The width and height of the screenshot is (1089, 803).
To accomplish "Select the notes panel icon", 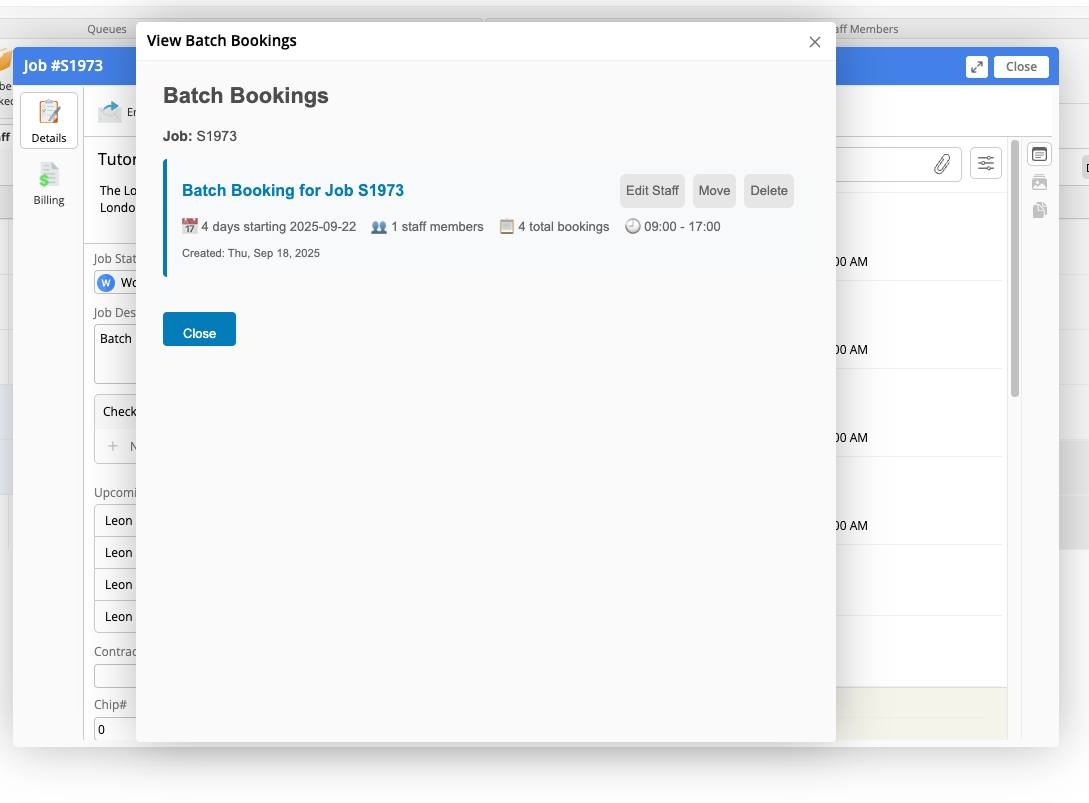I will point(1040,155).
